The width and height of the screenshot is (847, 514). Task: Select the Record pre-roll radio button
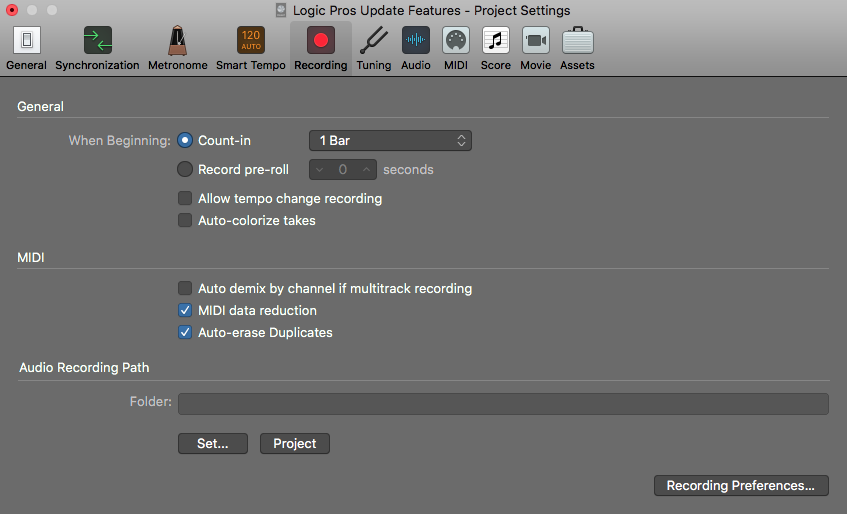click(185, 170)
